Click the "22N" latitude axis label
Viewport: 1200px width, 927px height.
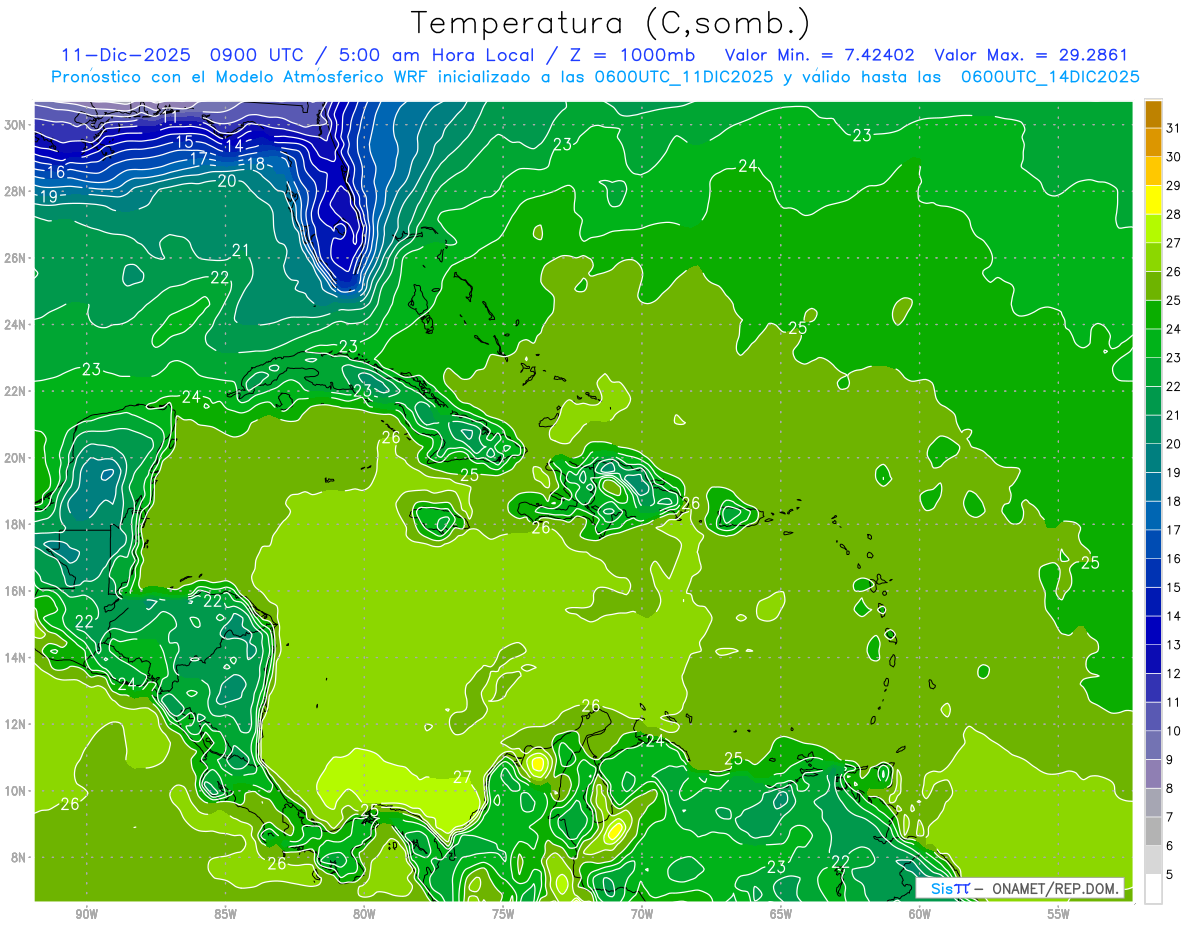point(15,391)
